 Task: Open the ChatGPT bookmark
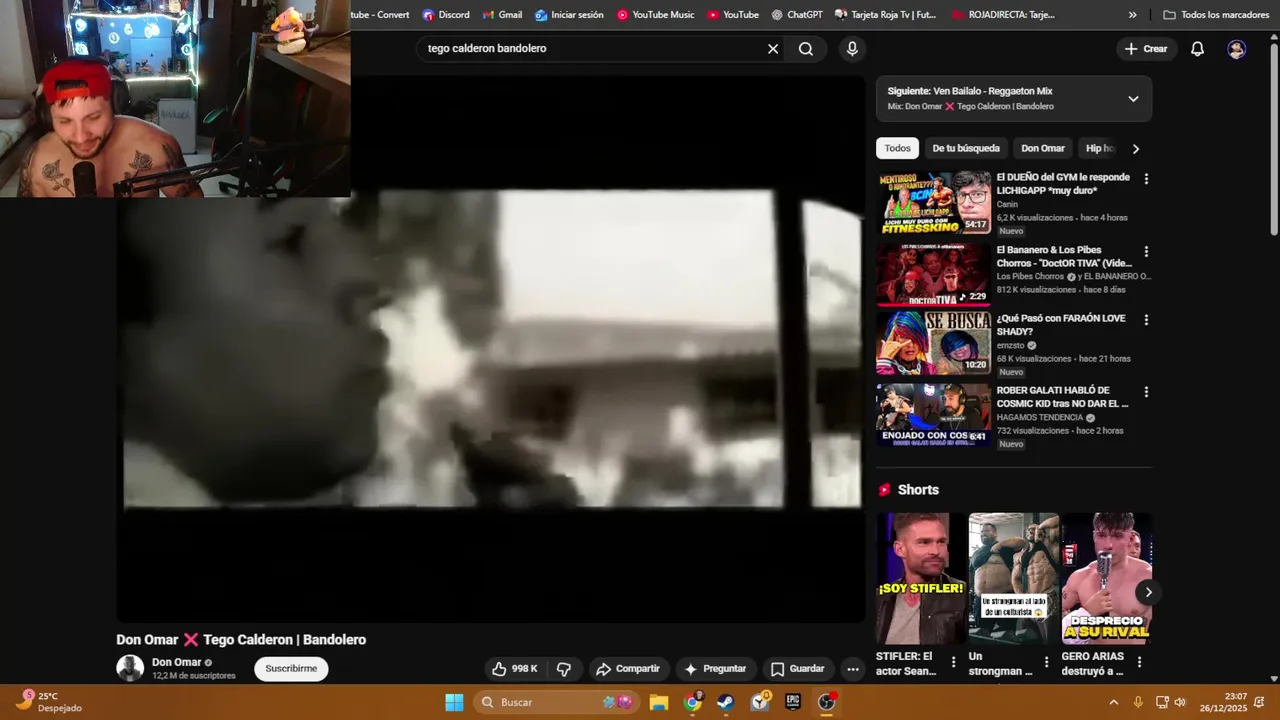pos(796,15)
